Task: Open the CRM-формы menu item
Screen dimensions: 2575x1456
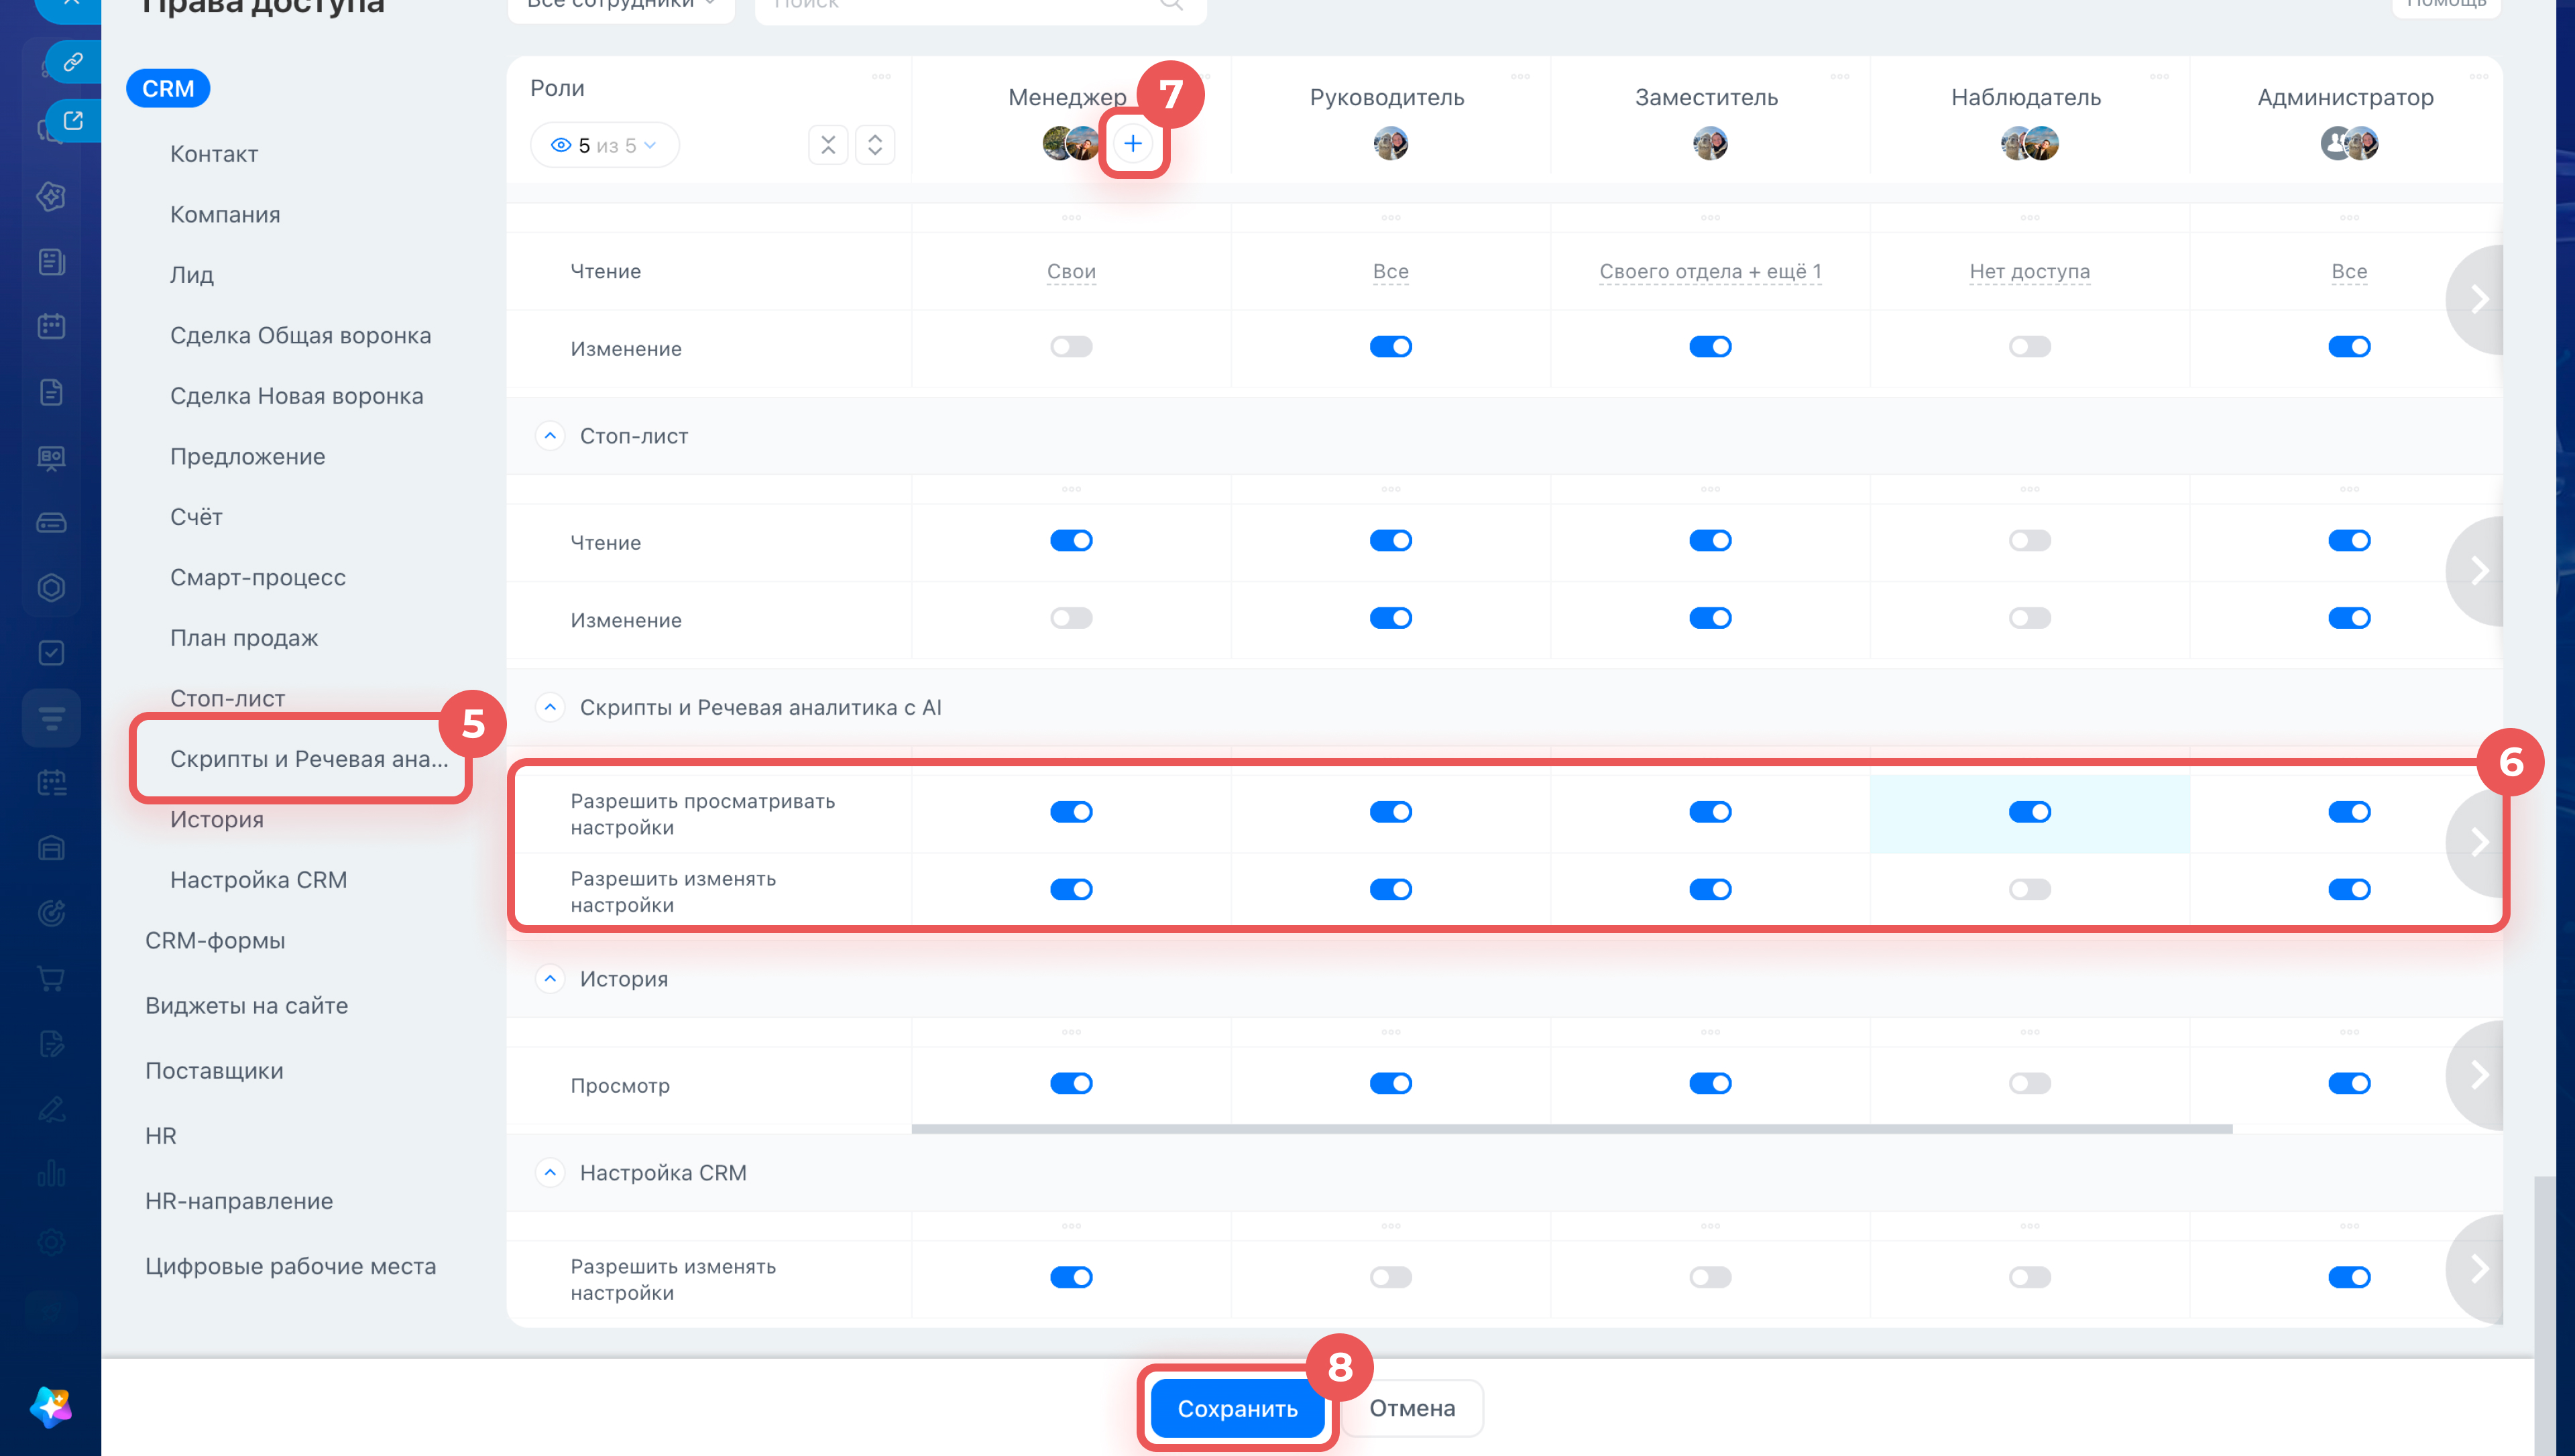Action: point(215,940)
